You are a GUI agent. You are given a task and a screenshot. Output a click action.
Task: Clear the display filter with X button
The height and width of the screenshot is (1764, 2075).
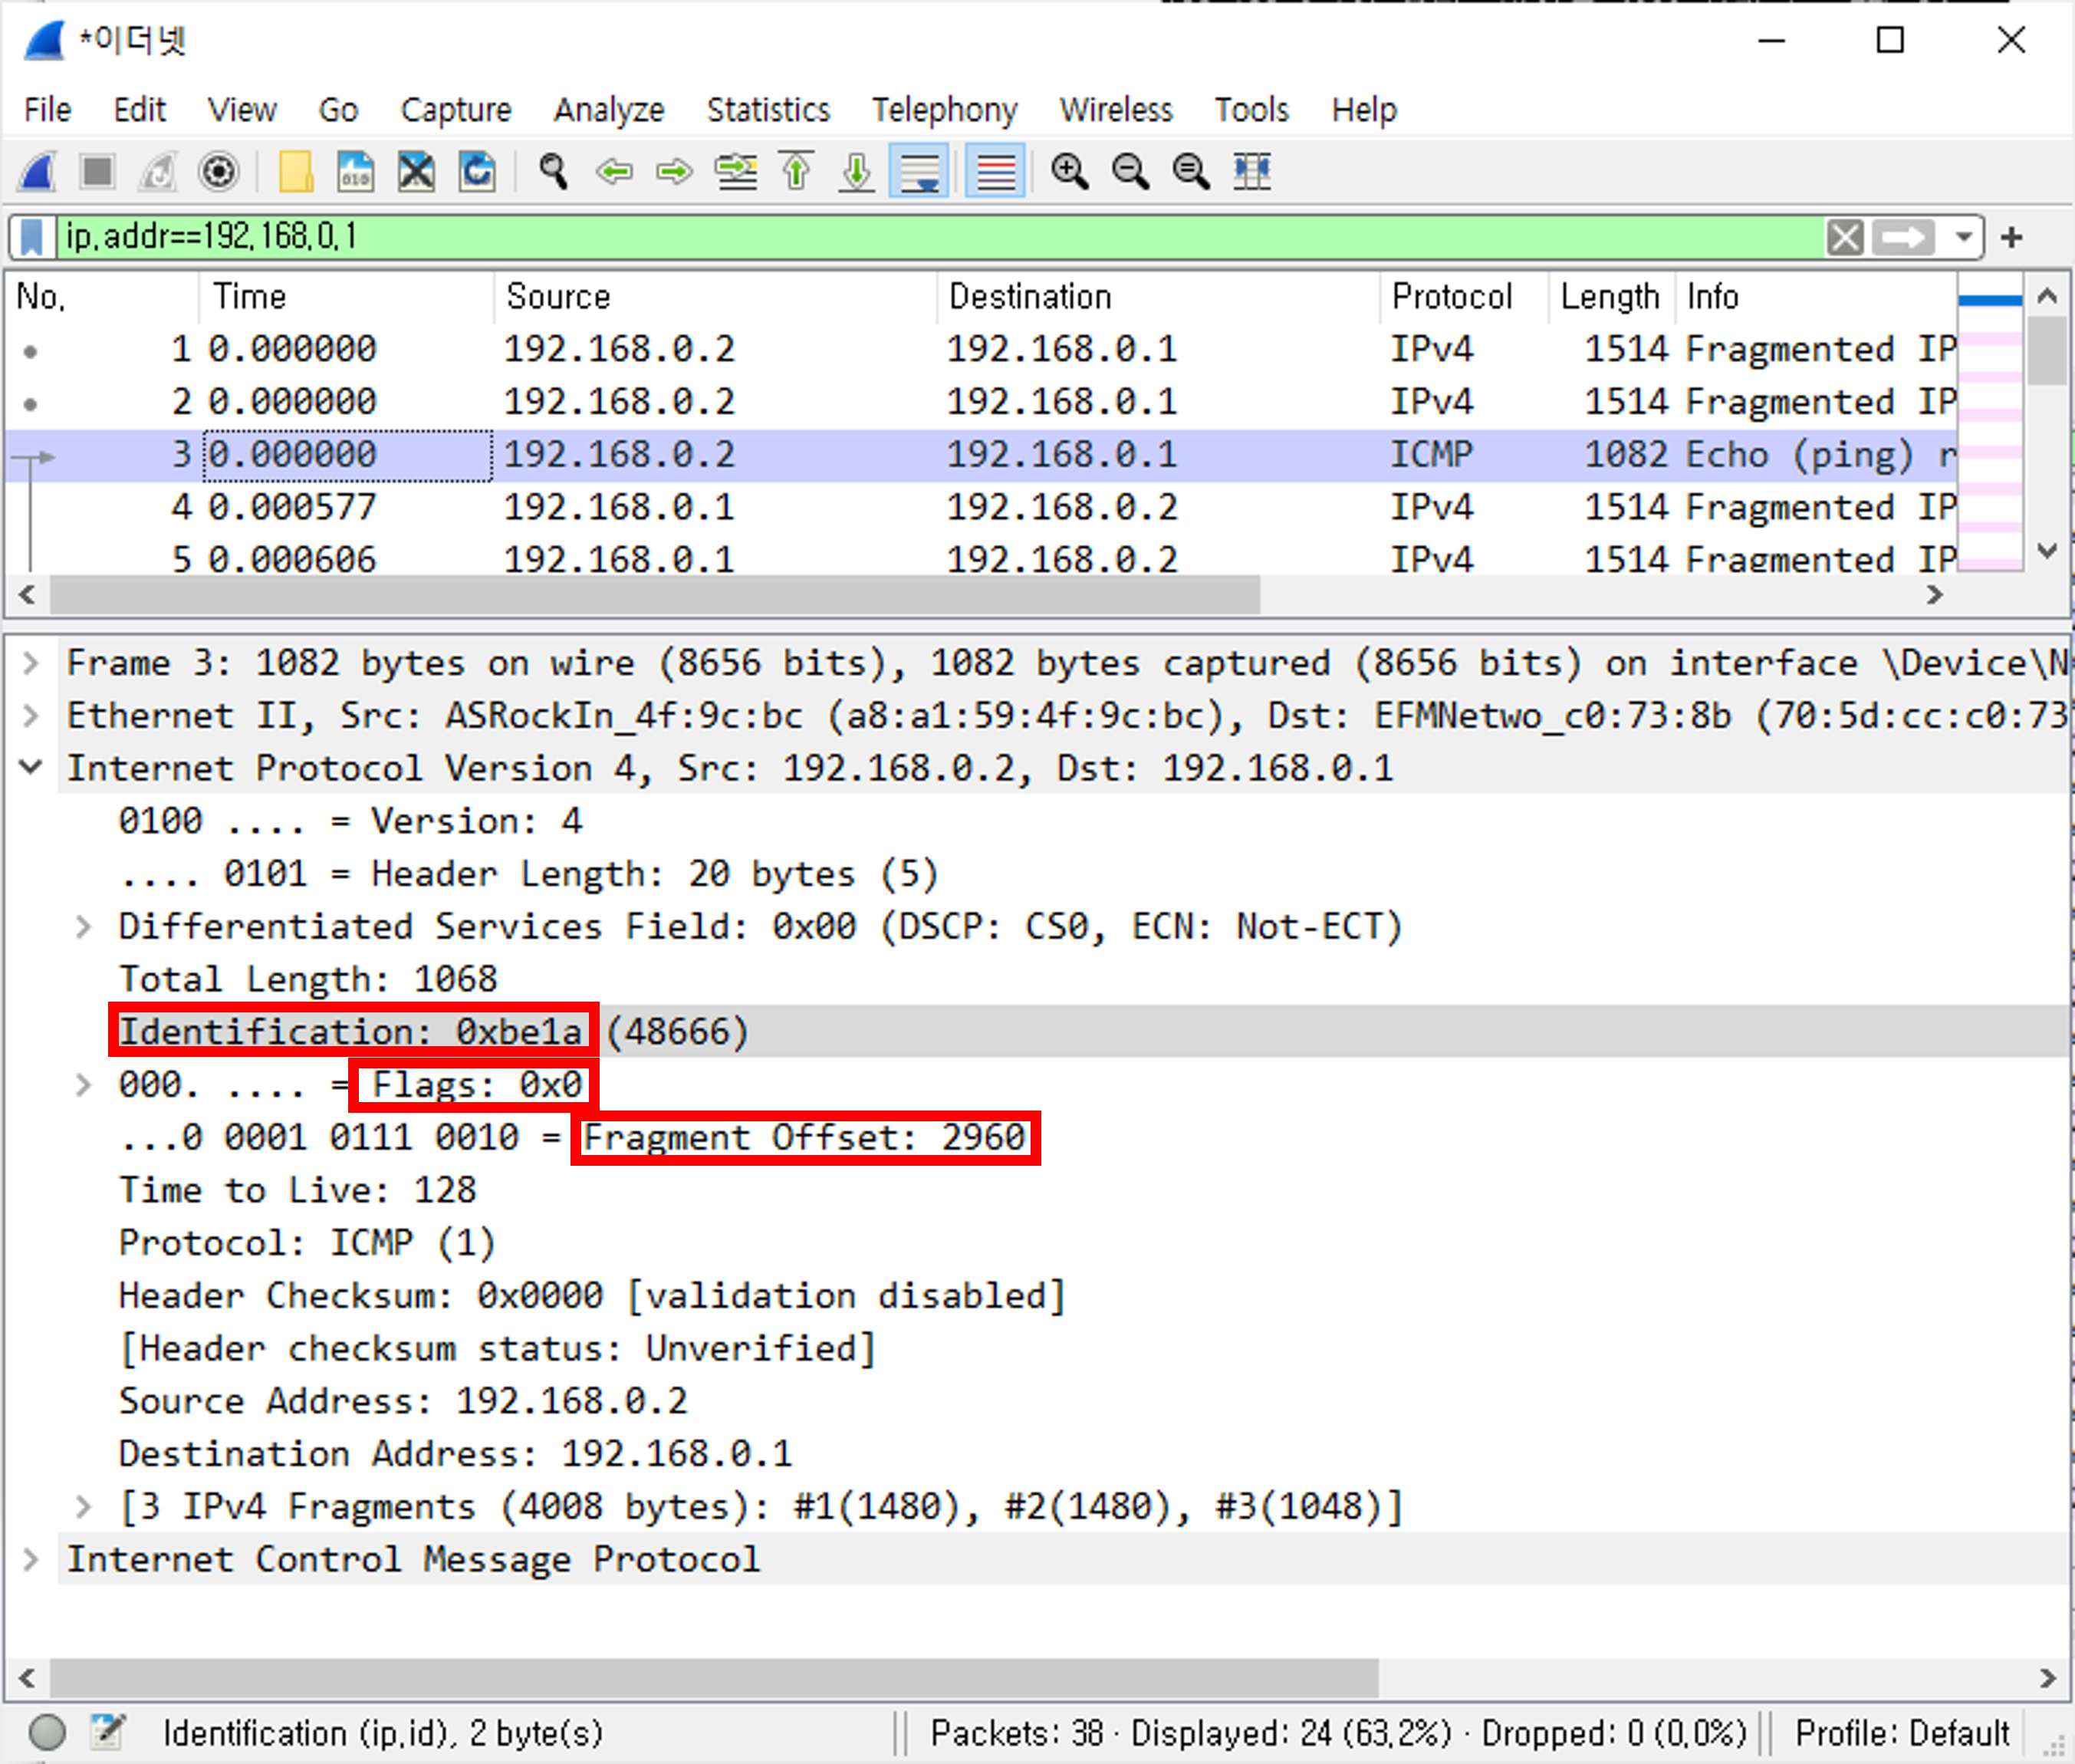coord(1844,237)
